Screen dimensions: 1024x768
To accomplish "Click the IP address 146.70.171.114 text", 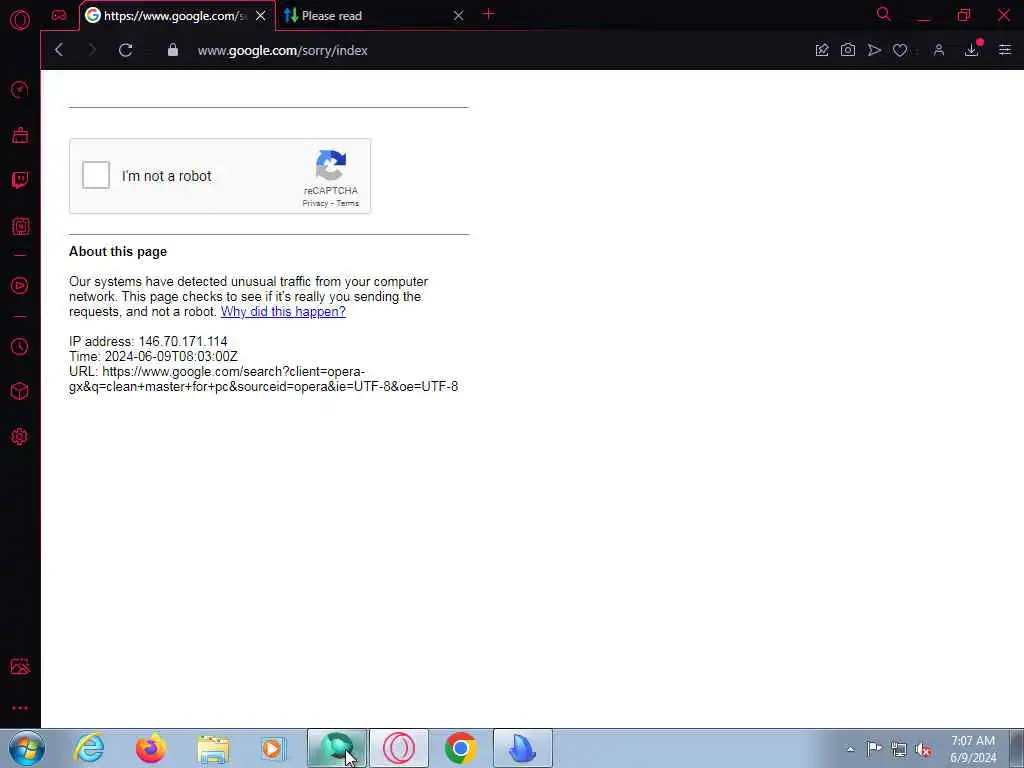I will coord(148,342).
